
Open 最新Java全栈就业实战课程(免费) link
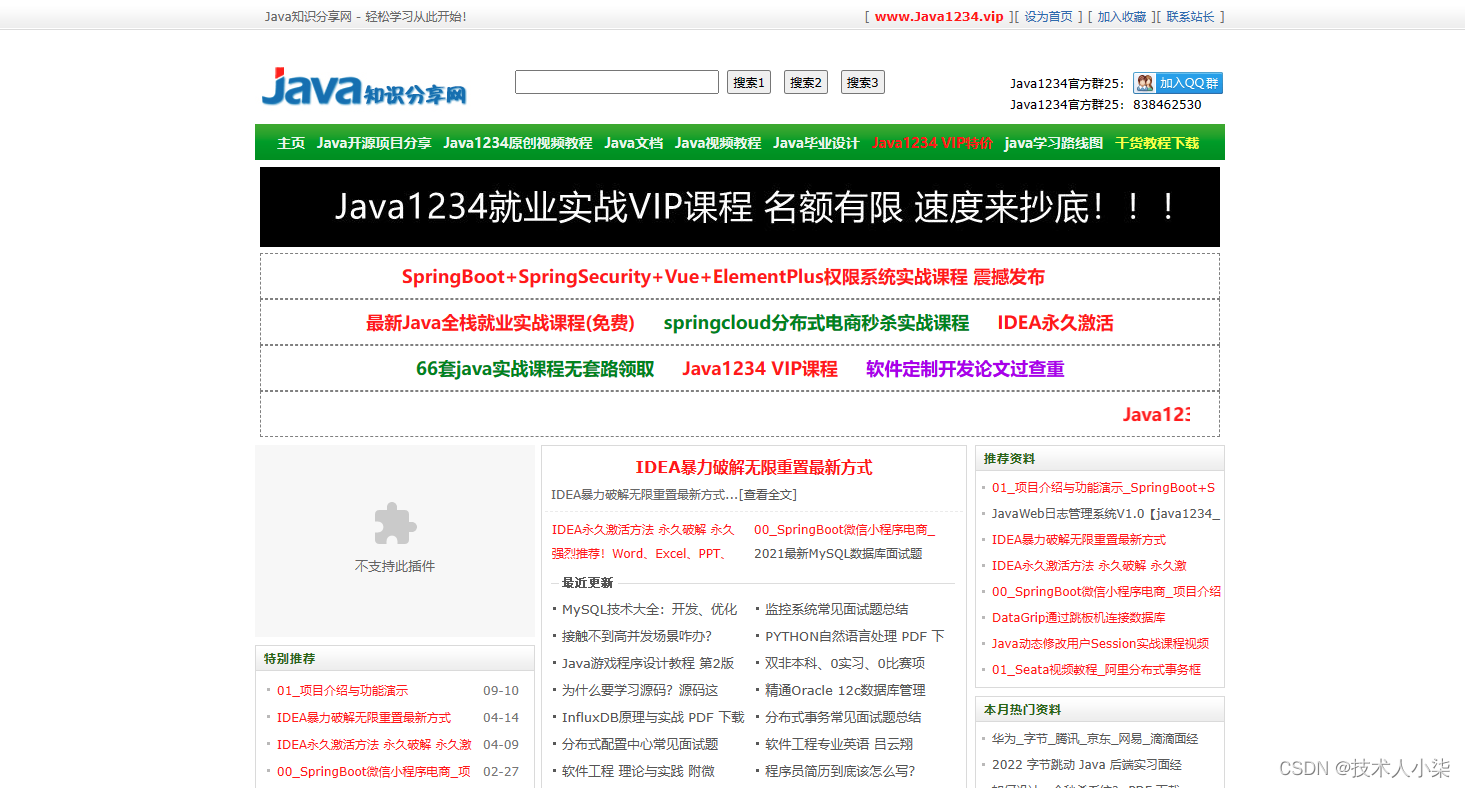click(x=500, y=323)
